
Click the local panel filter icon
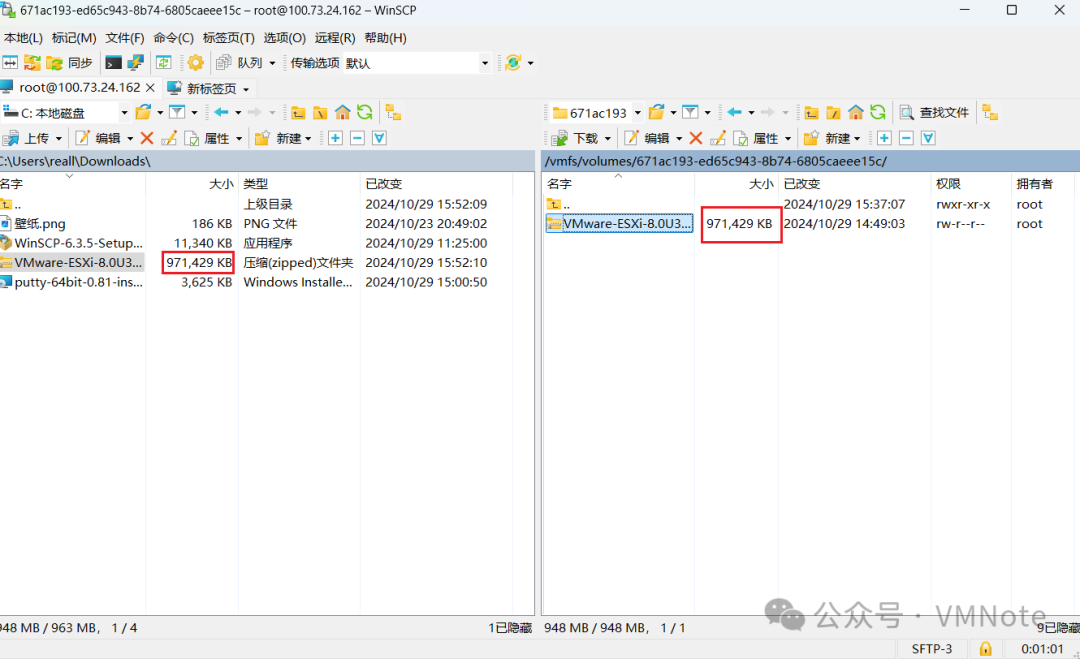tap(177, 112)
